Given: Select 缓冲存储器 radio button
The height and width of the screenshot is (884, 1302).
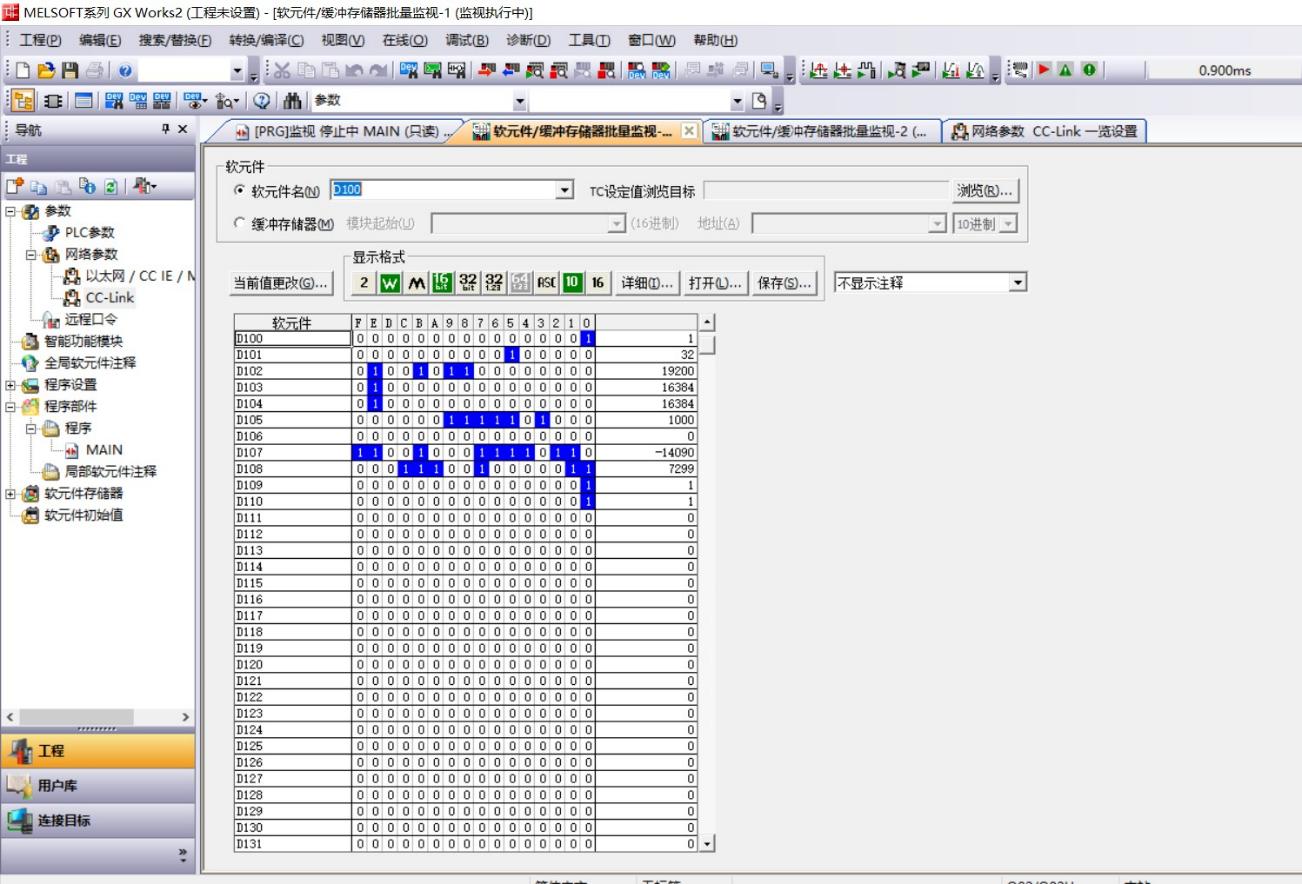Looking at the screenshot, I should tap(237, 224).
